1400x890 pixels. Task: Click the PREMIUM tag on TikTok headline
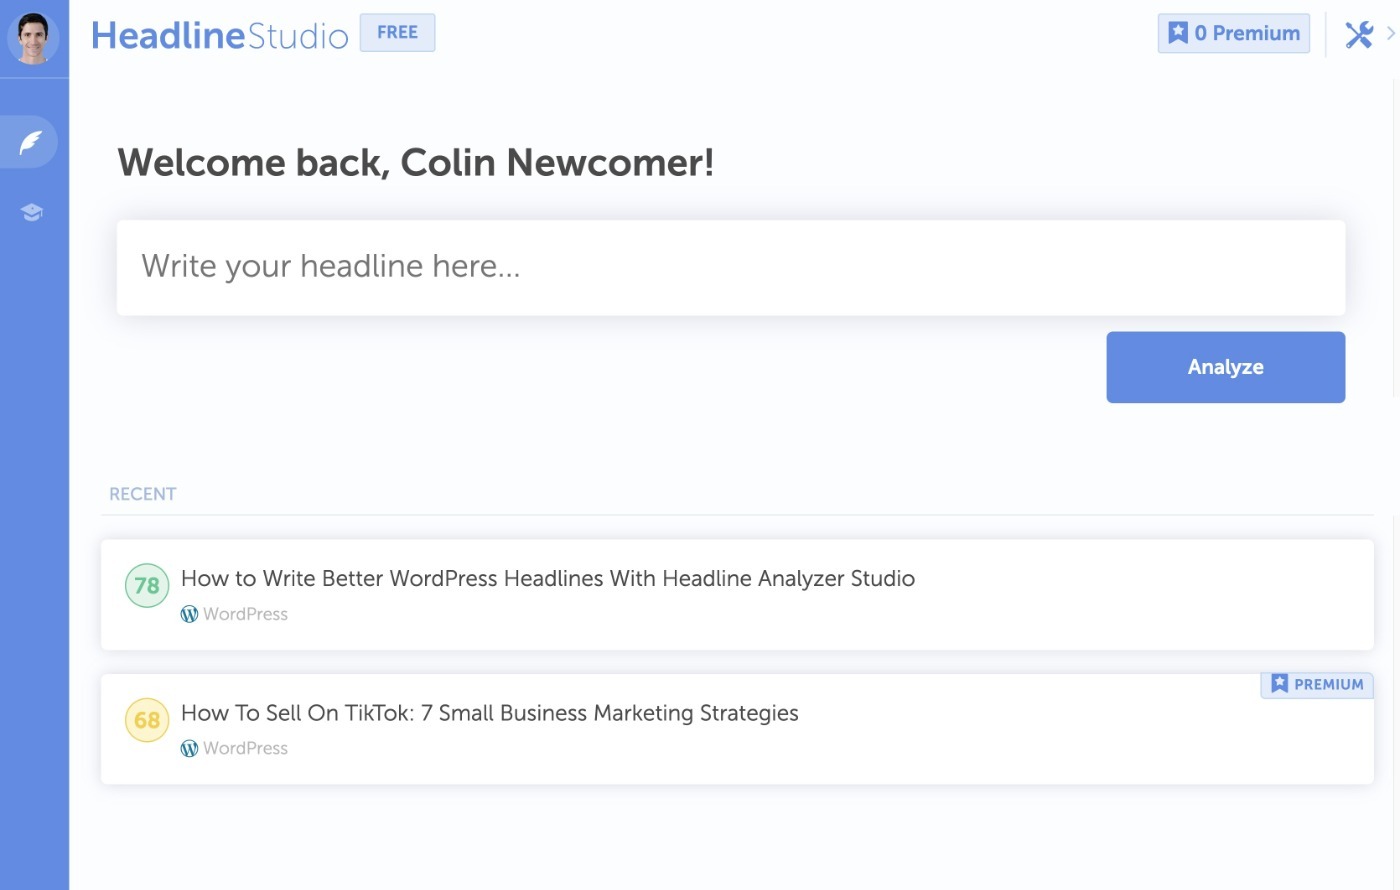point(1317,684)
